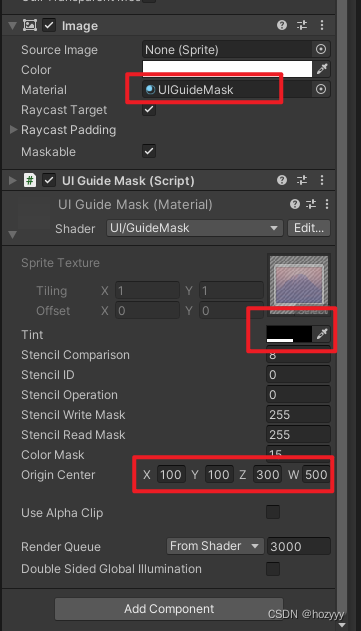Screen dimensions: 361x631
Task: Click the 'Material' property label
Action: click(x=44, y=89)
